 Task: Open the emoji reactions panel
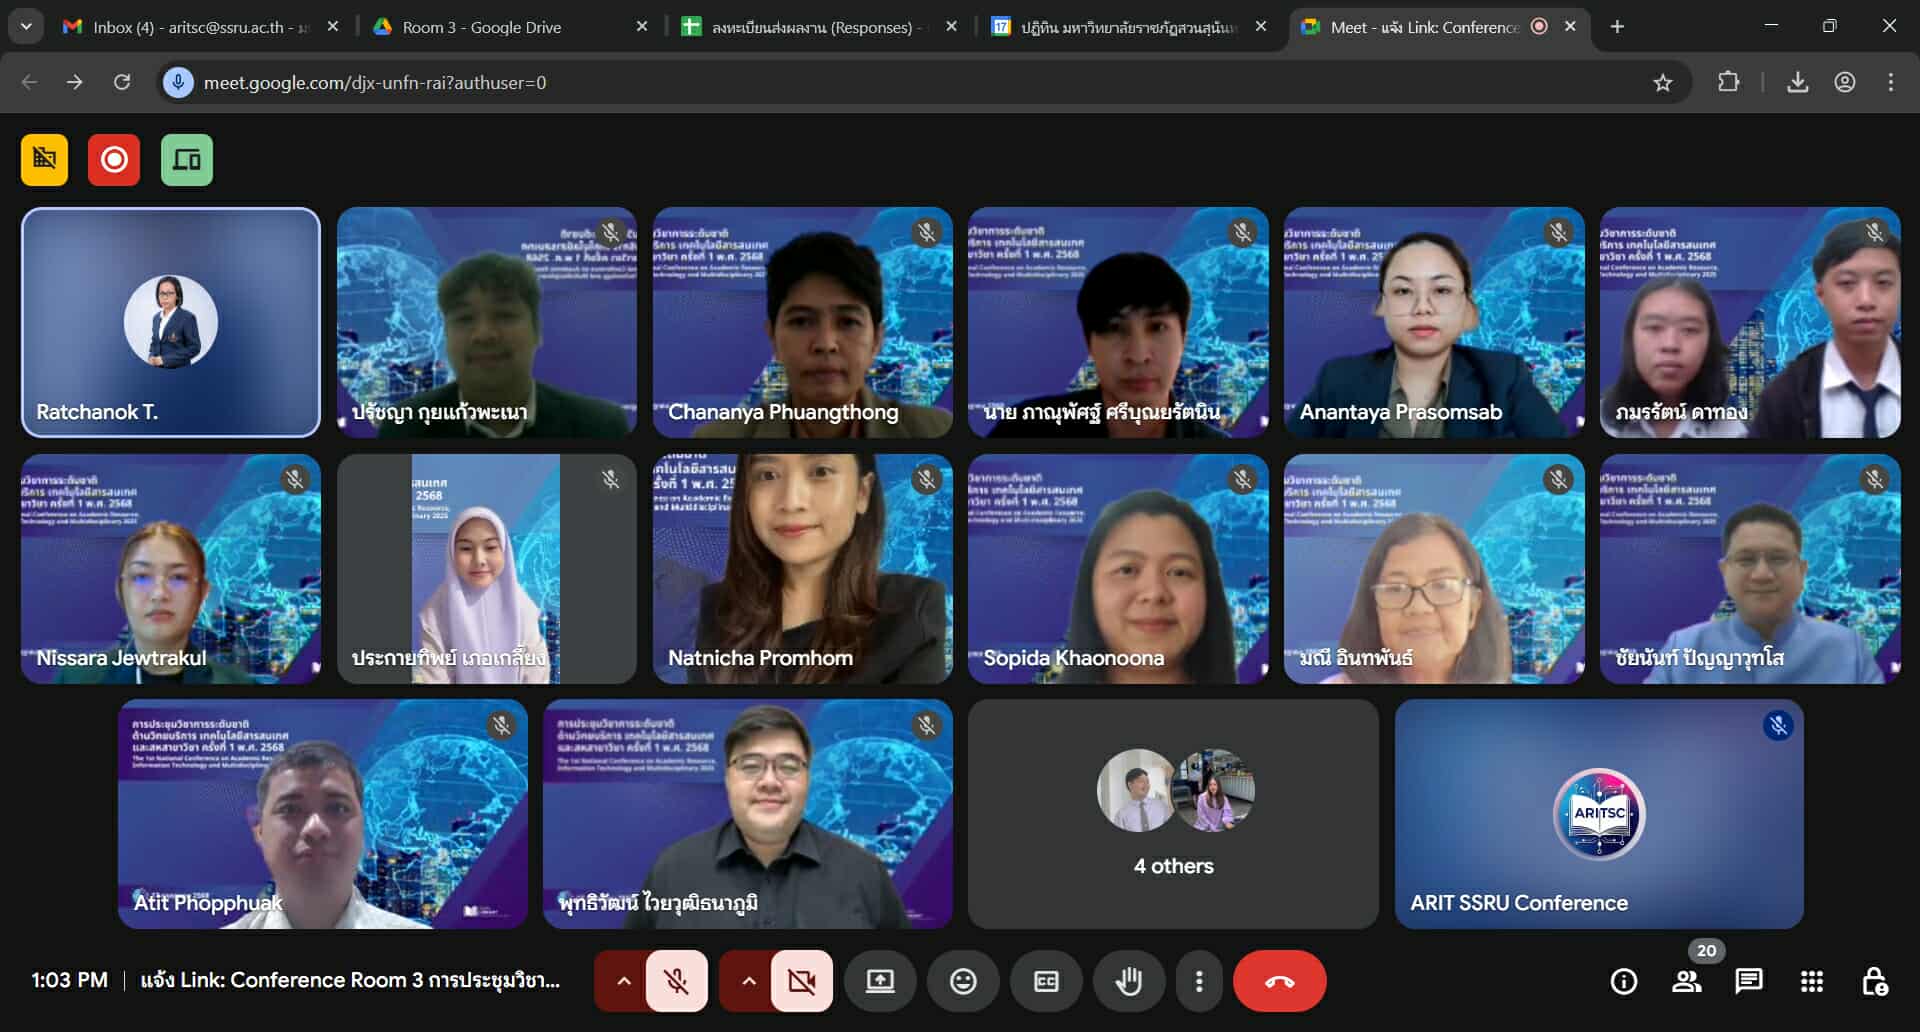[962, 981]
